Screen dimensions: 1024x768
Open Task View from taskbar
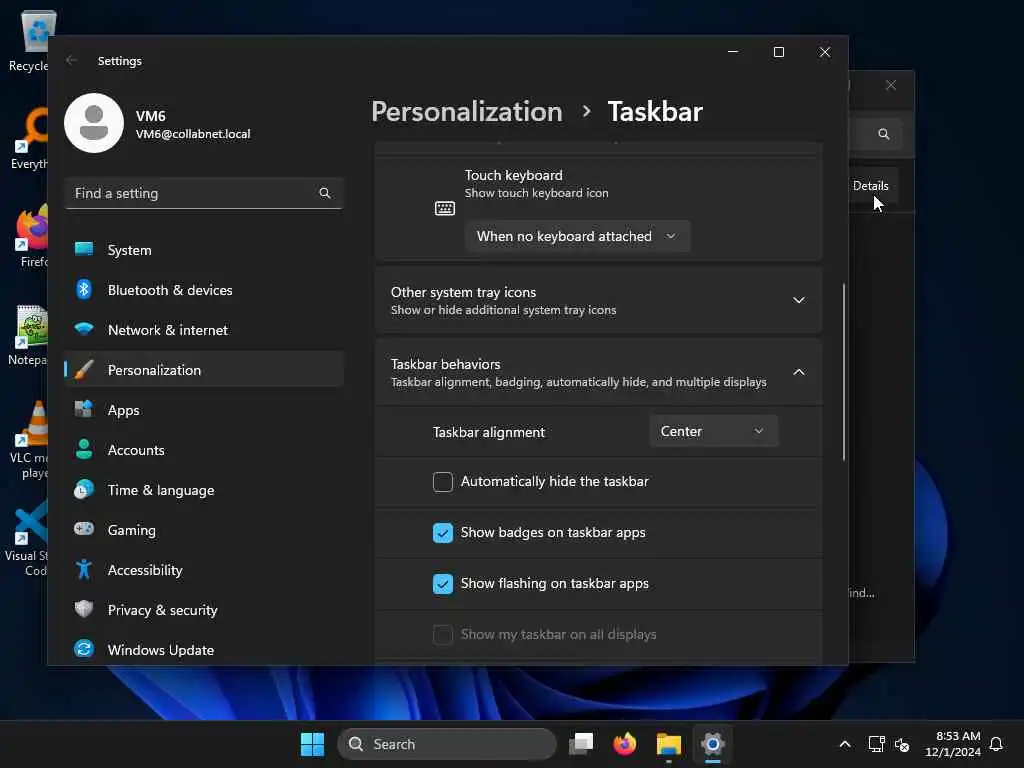[581, 744]
